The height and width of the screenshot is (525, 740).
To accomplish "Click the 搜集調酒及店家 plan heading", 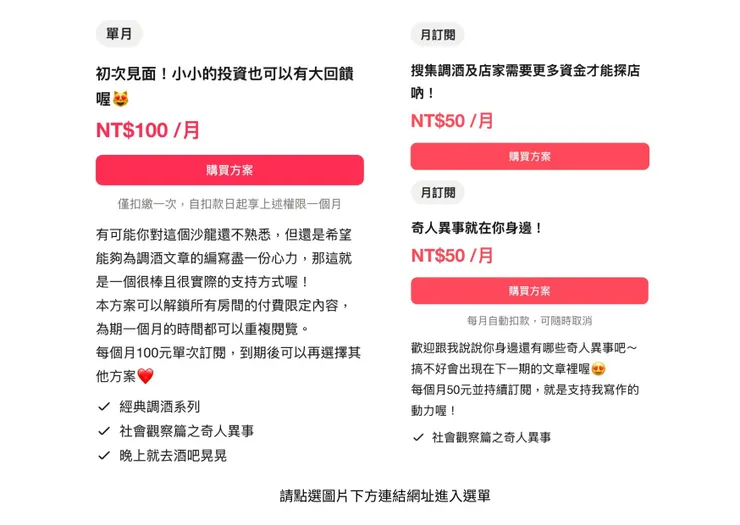I will (525, 71).
